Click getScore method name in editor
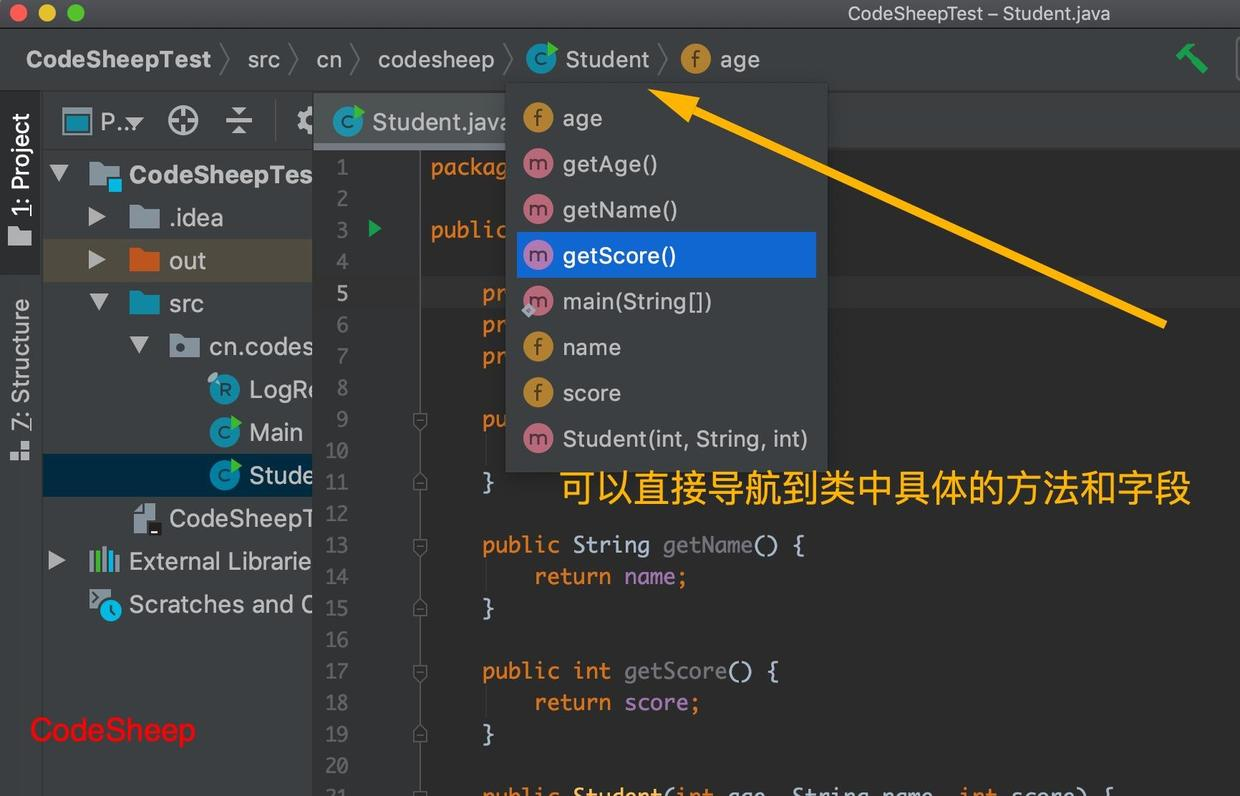The image size is (1240, 796). (x=675, y=671)
